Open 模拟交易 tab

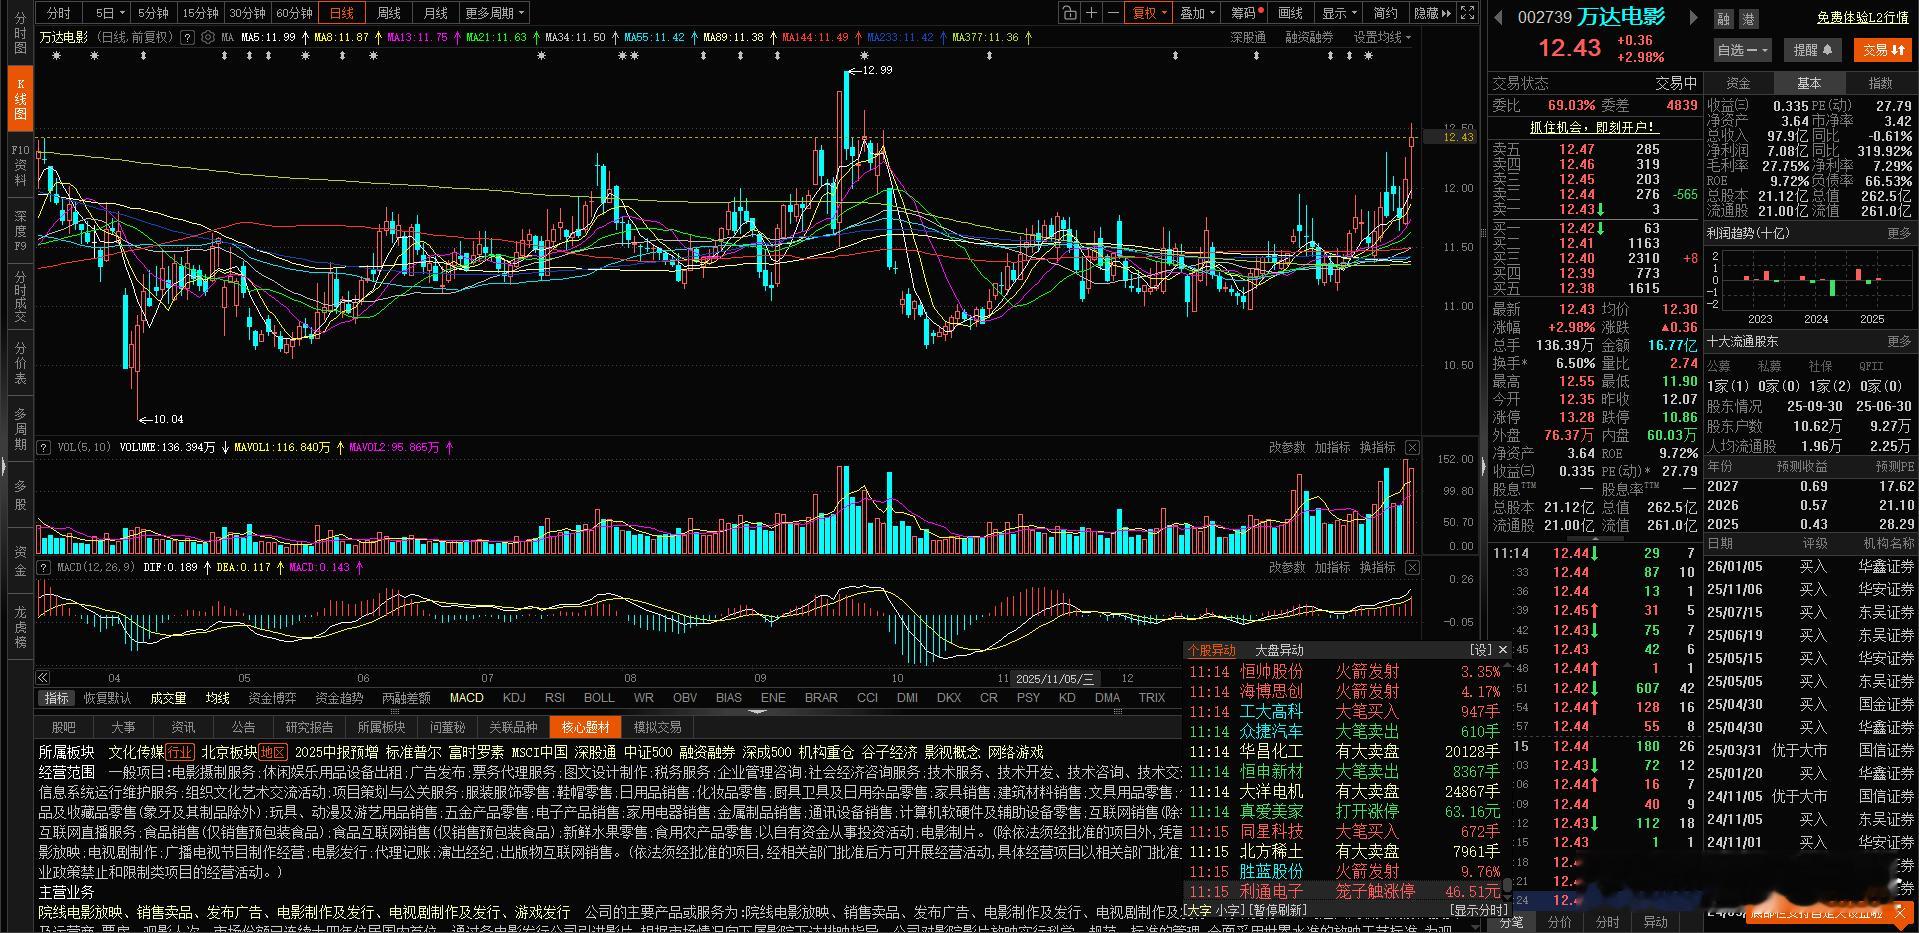[658, 727]
